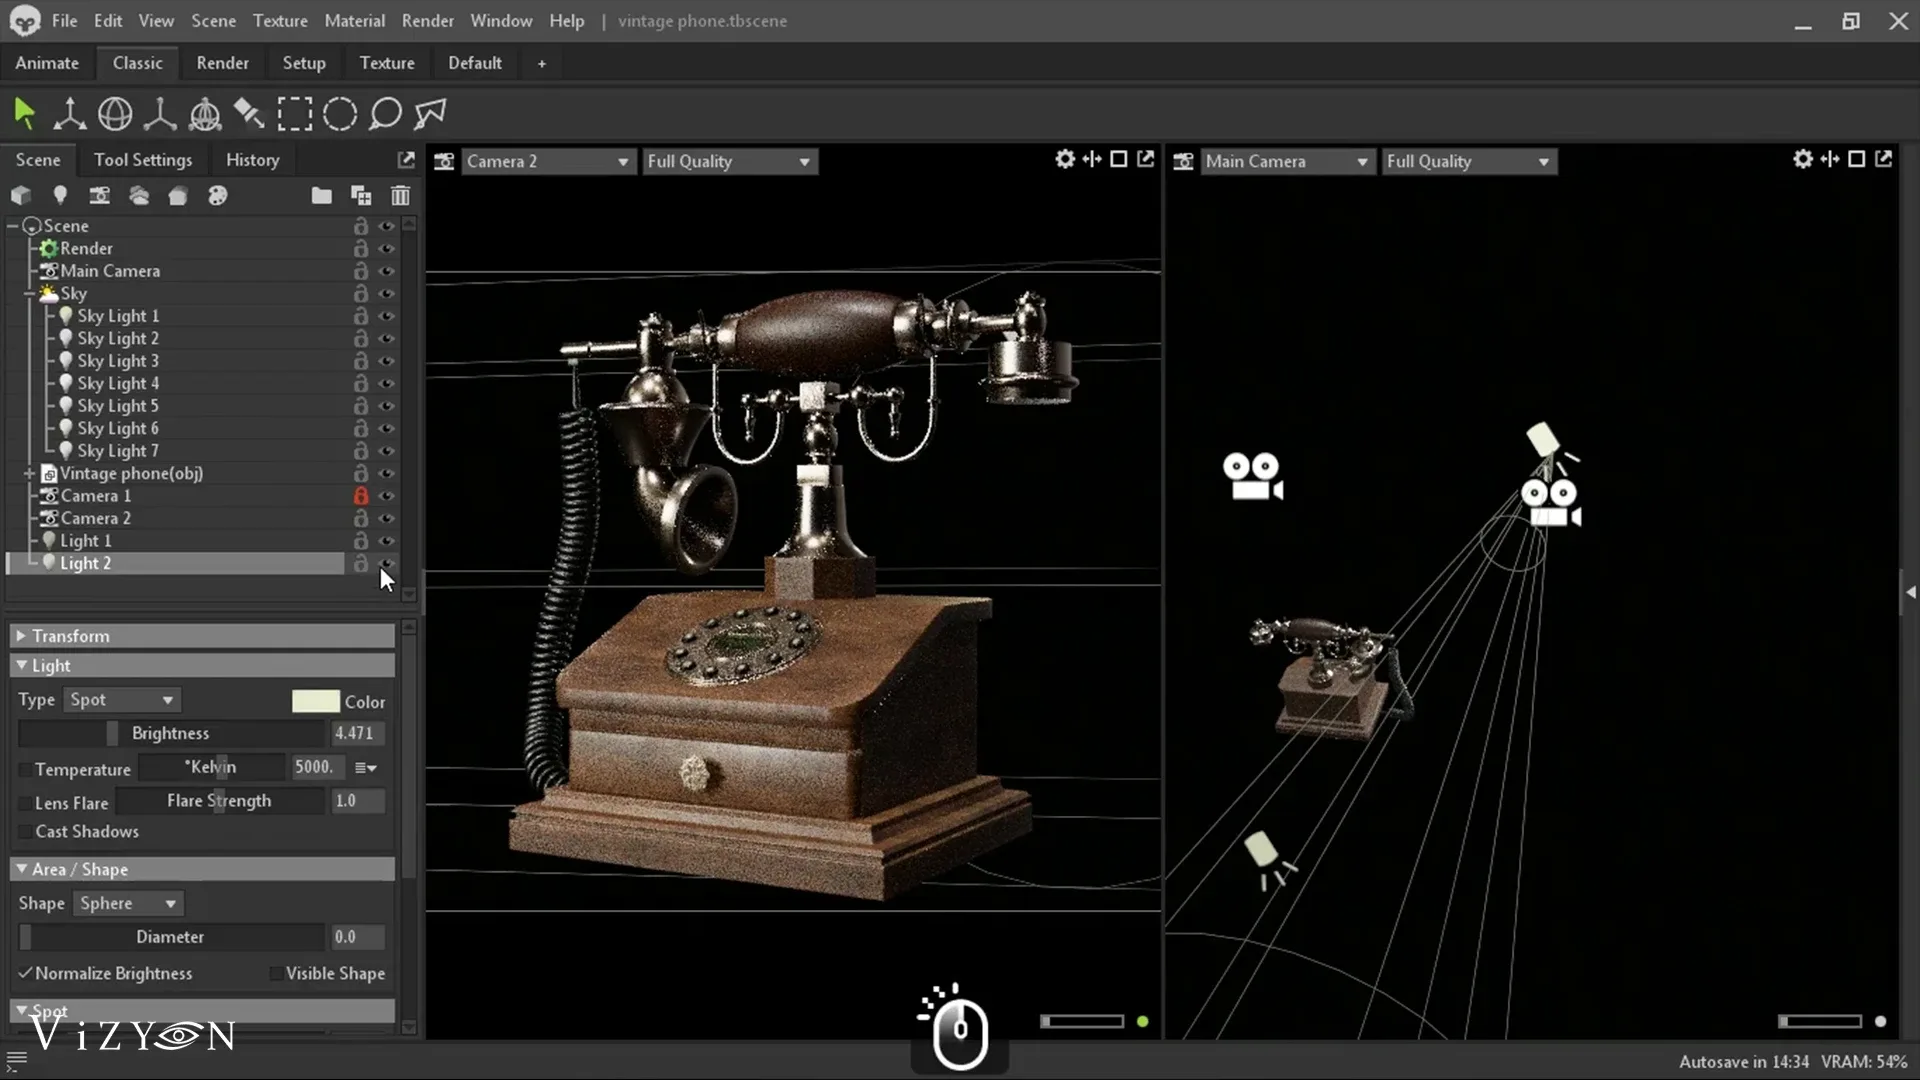This screenshot has width=1920, height=1080.
Task: Enable the Cast Shadows checkbox
Action: pyautogui.click(x=27, y=831)
